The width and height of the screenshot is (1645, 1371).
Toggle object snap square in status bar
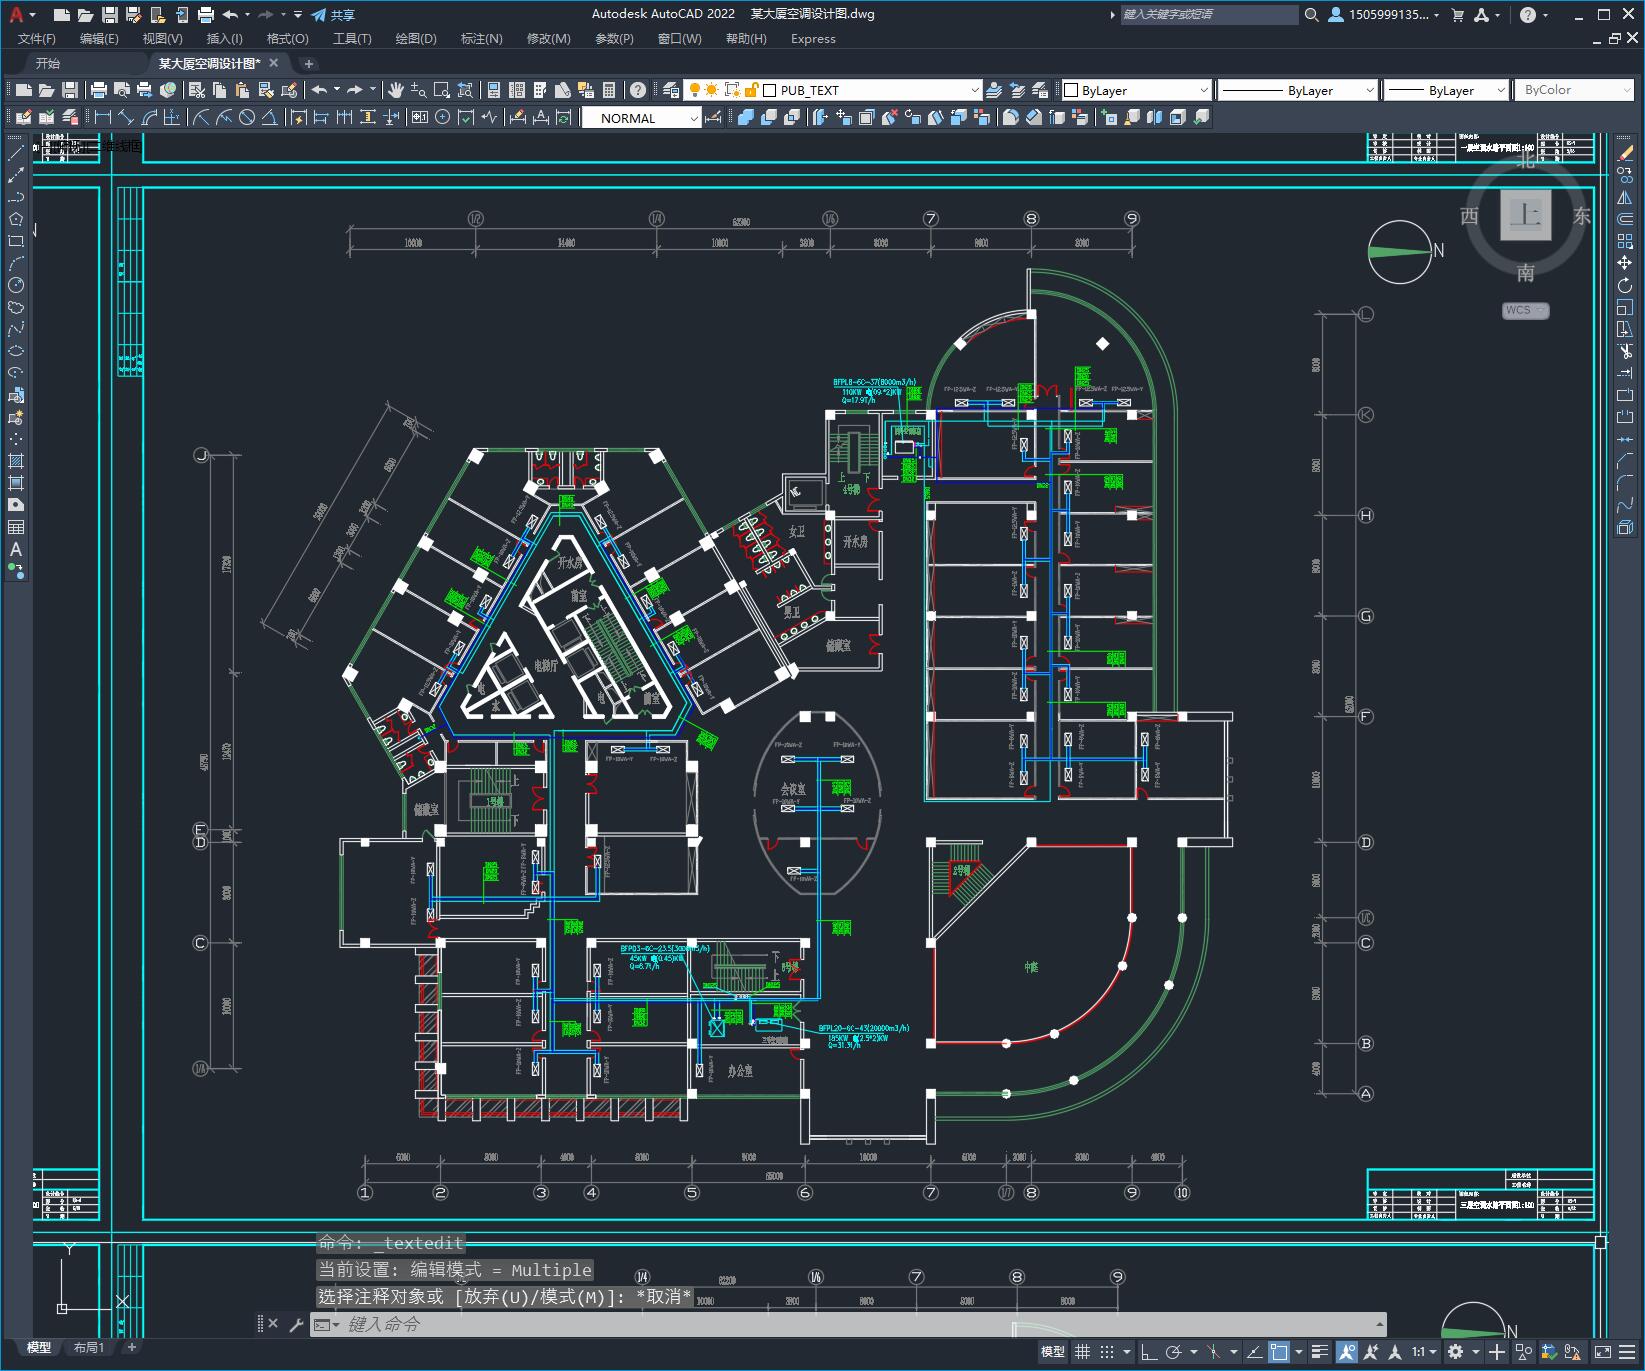[1279, 1352]
